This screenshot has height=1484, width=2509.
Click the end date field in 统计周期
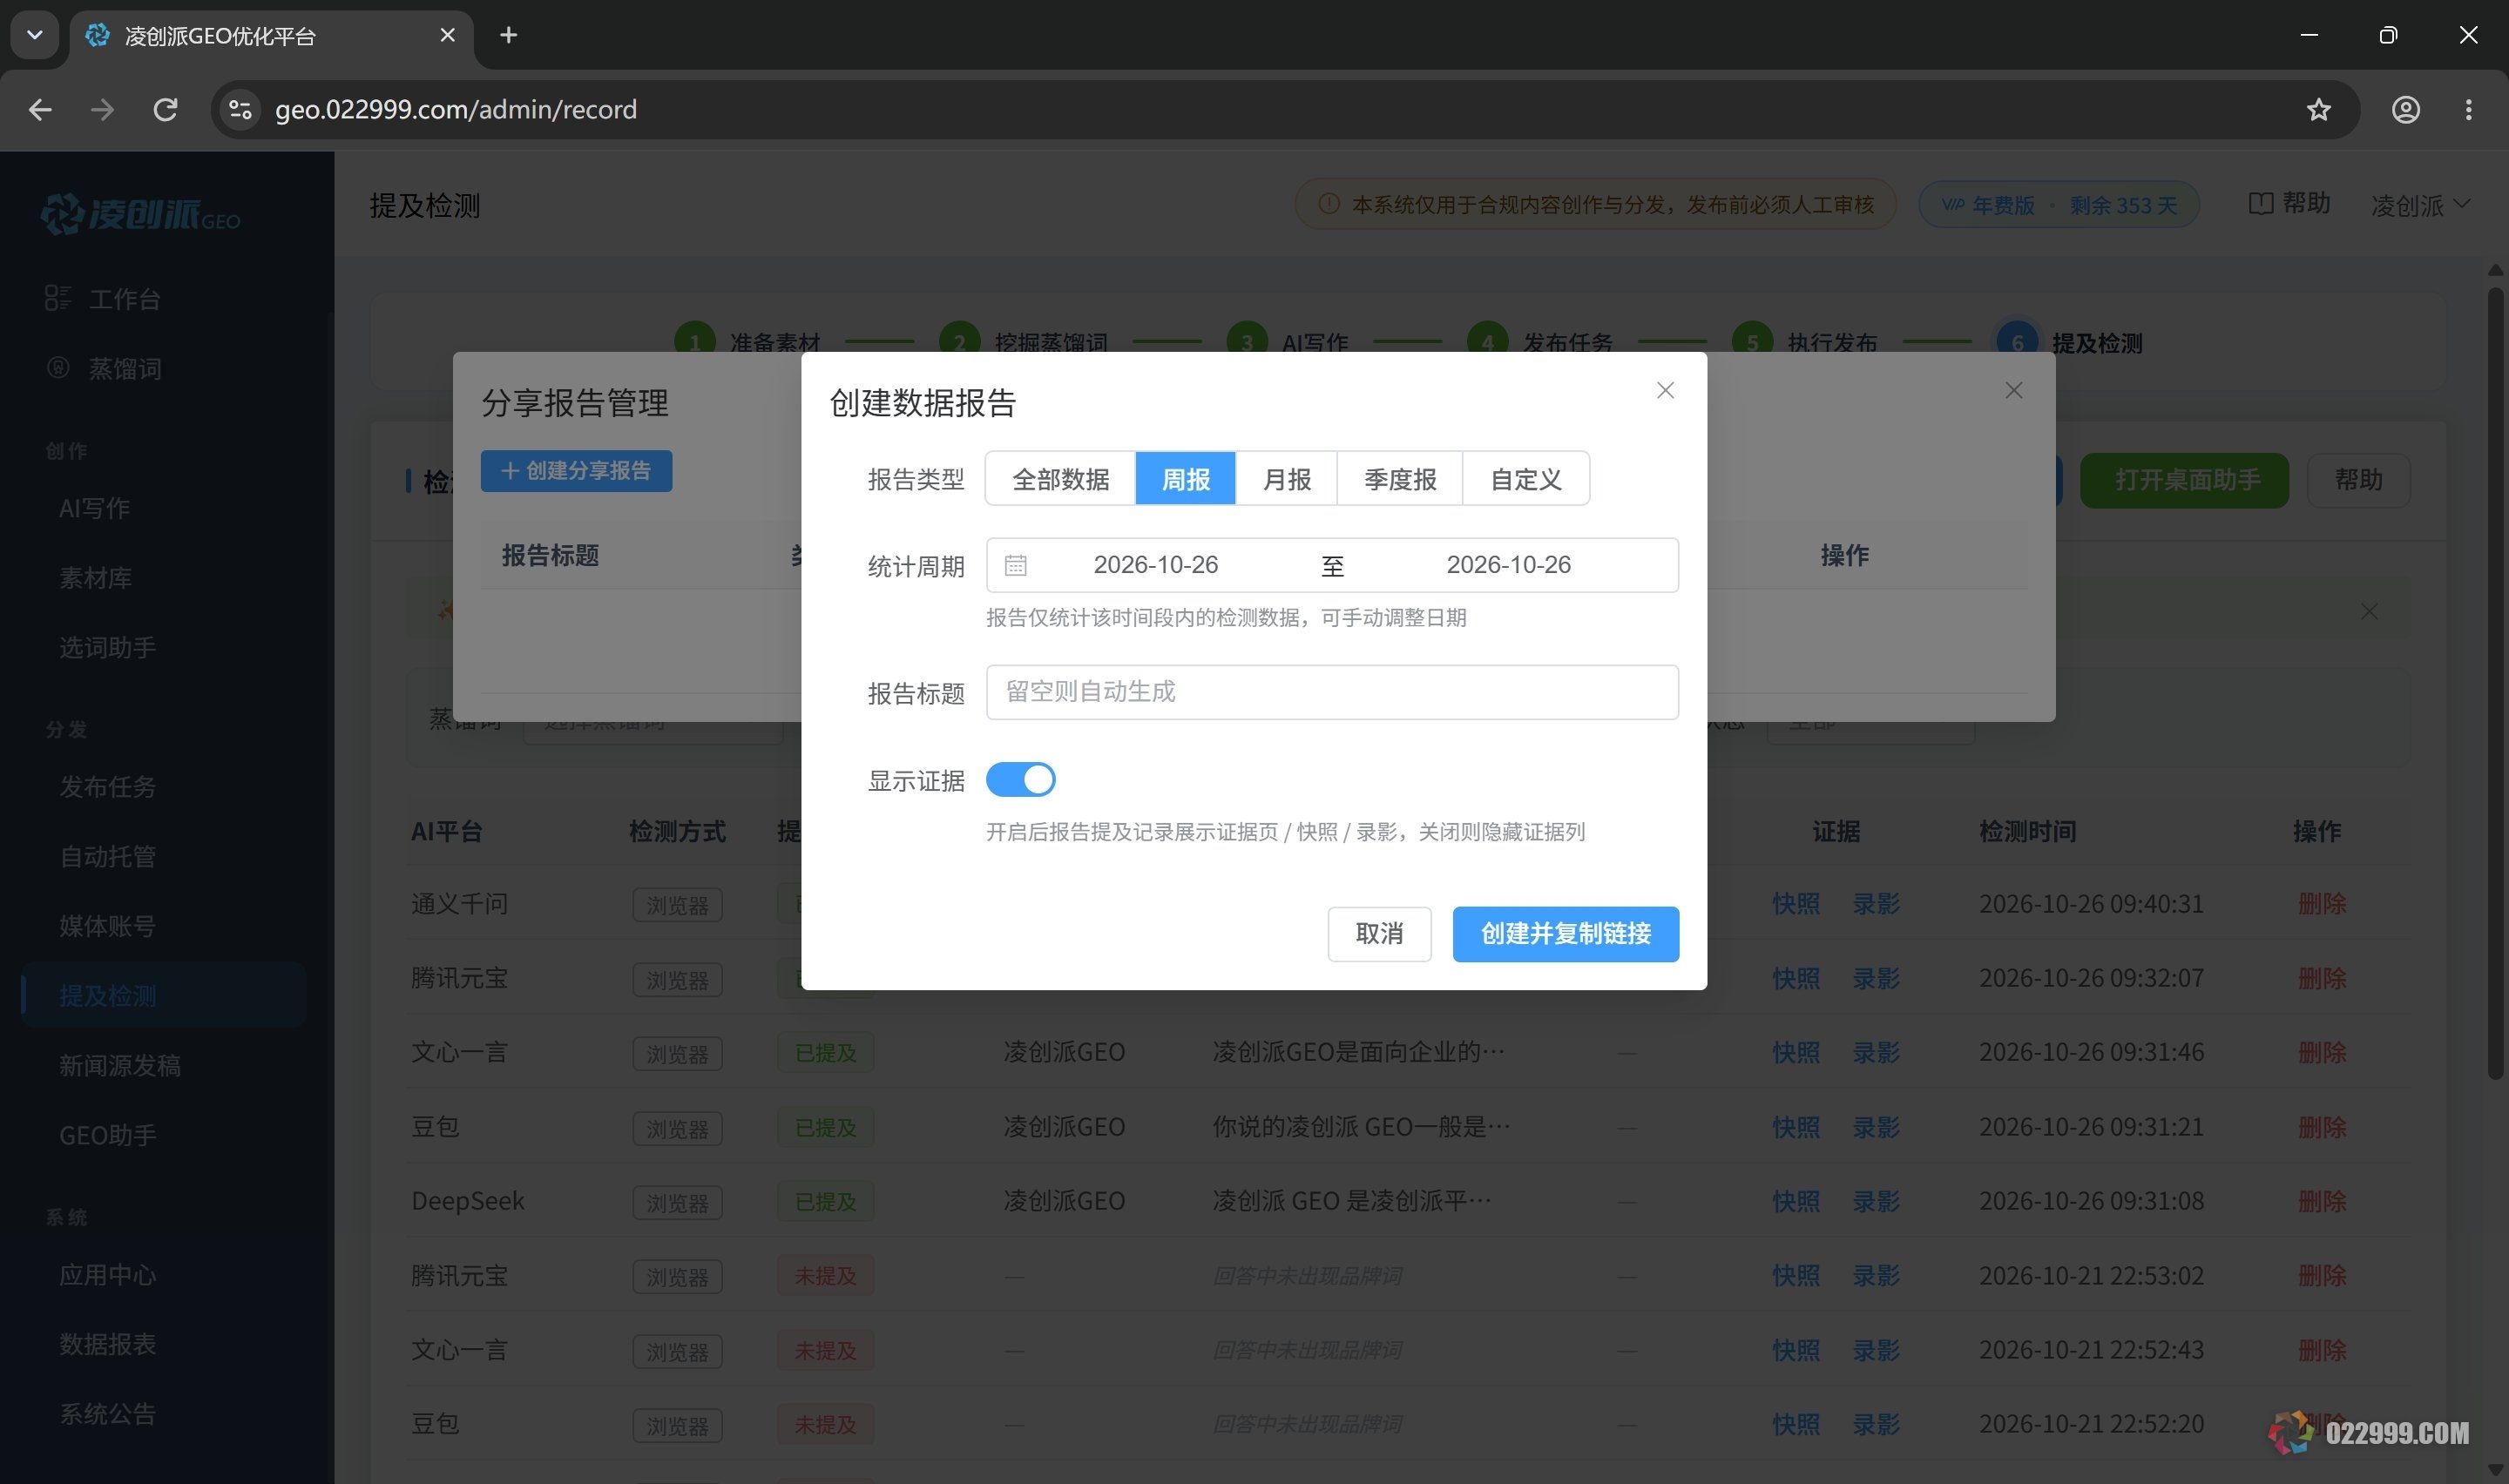point(1508,565)
